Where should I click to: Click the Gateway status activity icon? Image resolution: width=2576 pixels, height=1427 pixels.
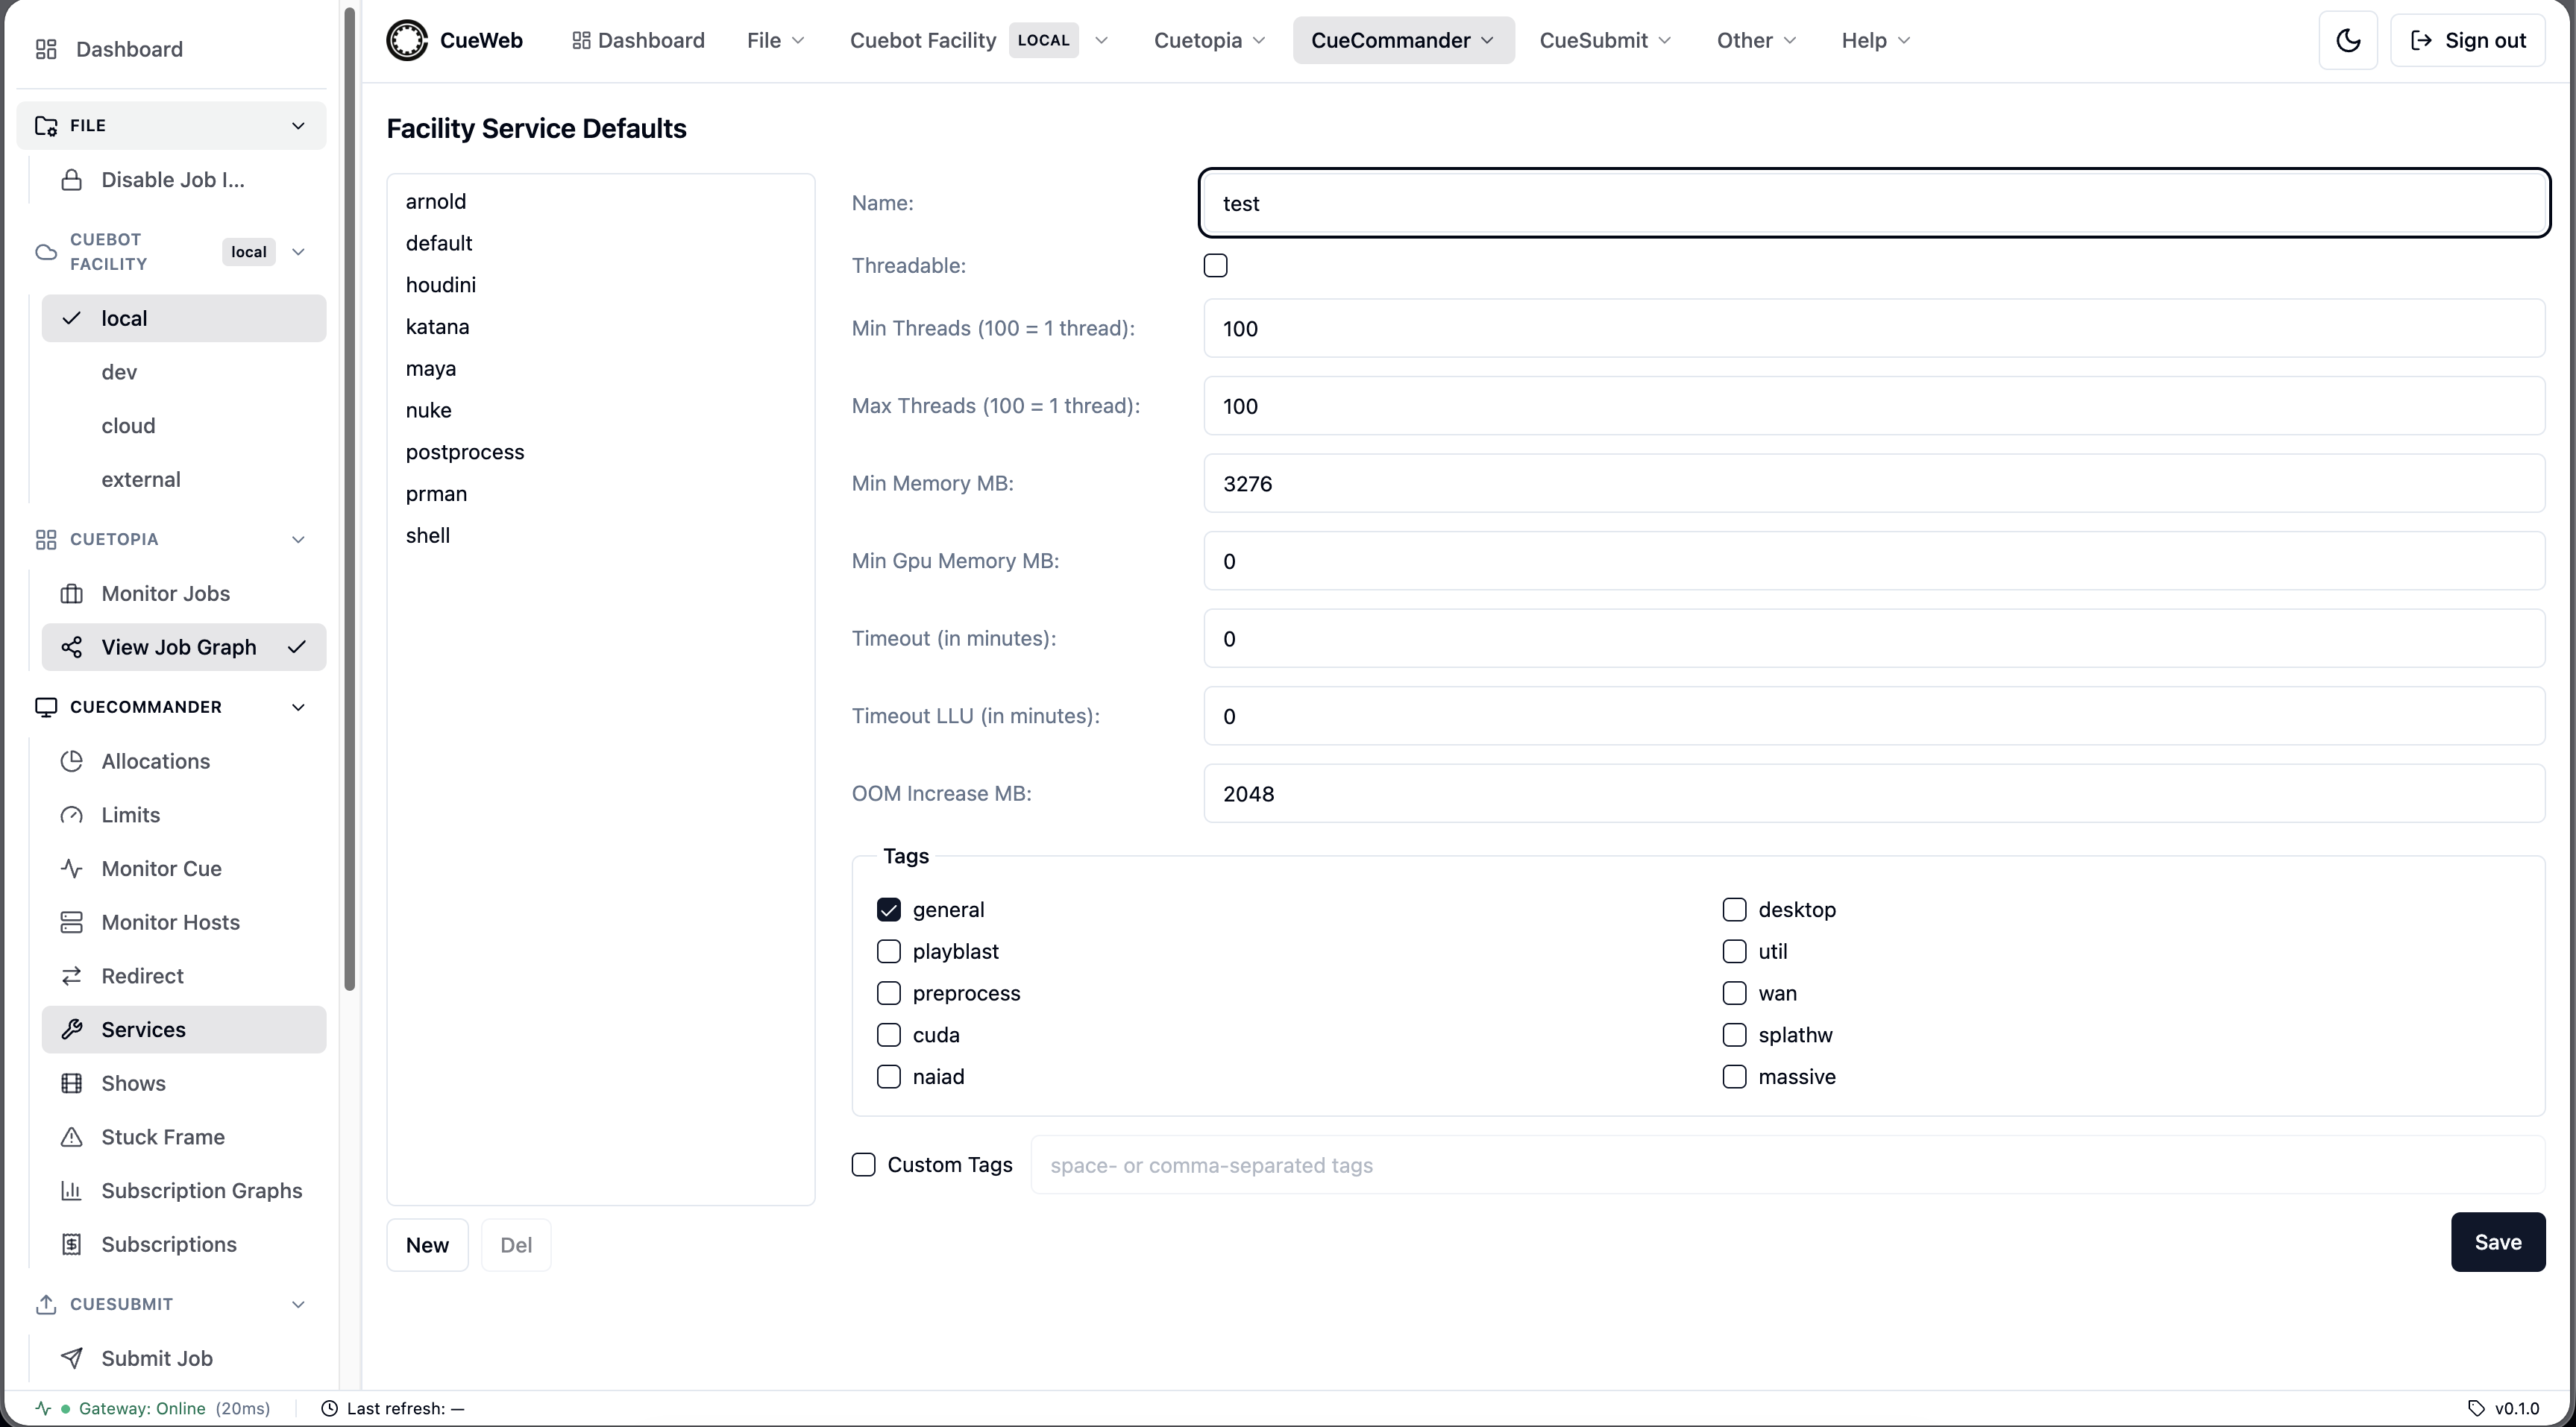click(x=43, y=1408)
